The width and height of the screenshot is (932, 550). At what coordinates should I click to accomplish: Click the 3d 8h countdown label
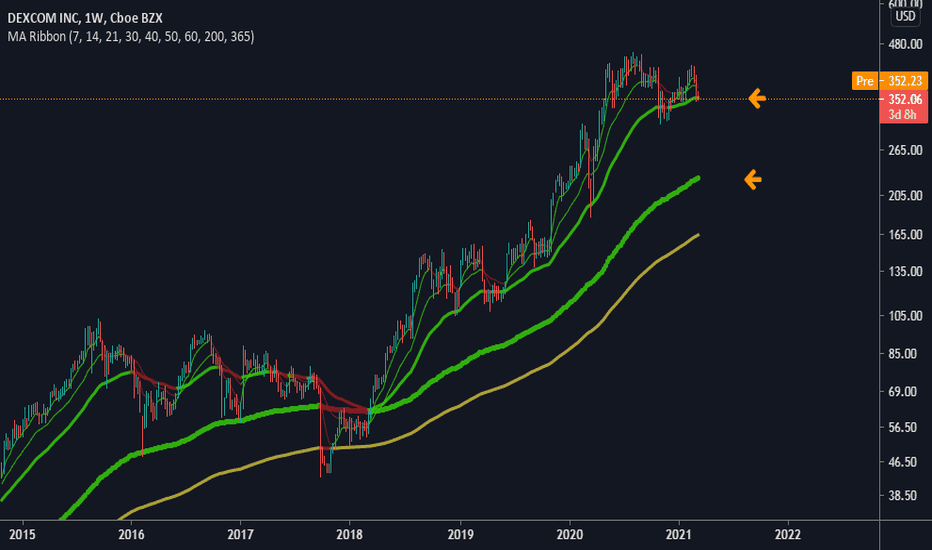[902, 115]
